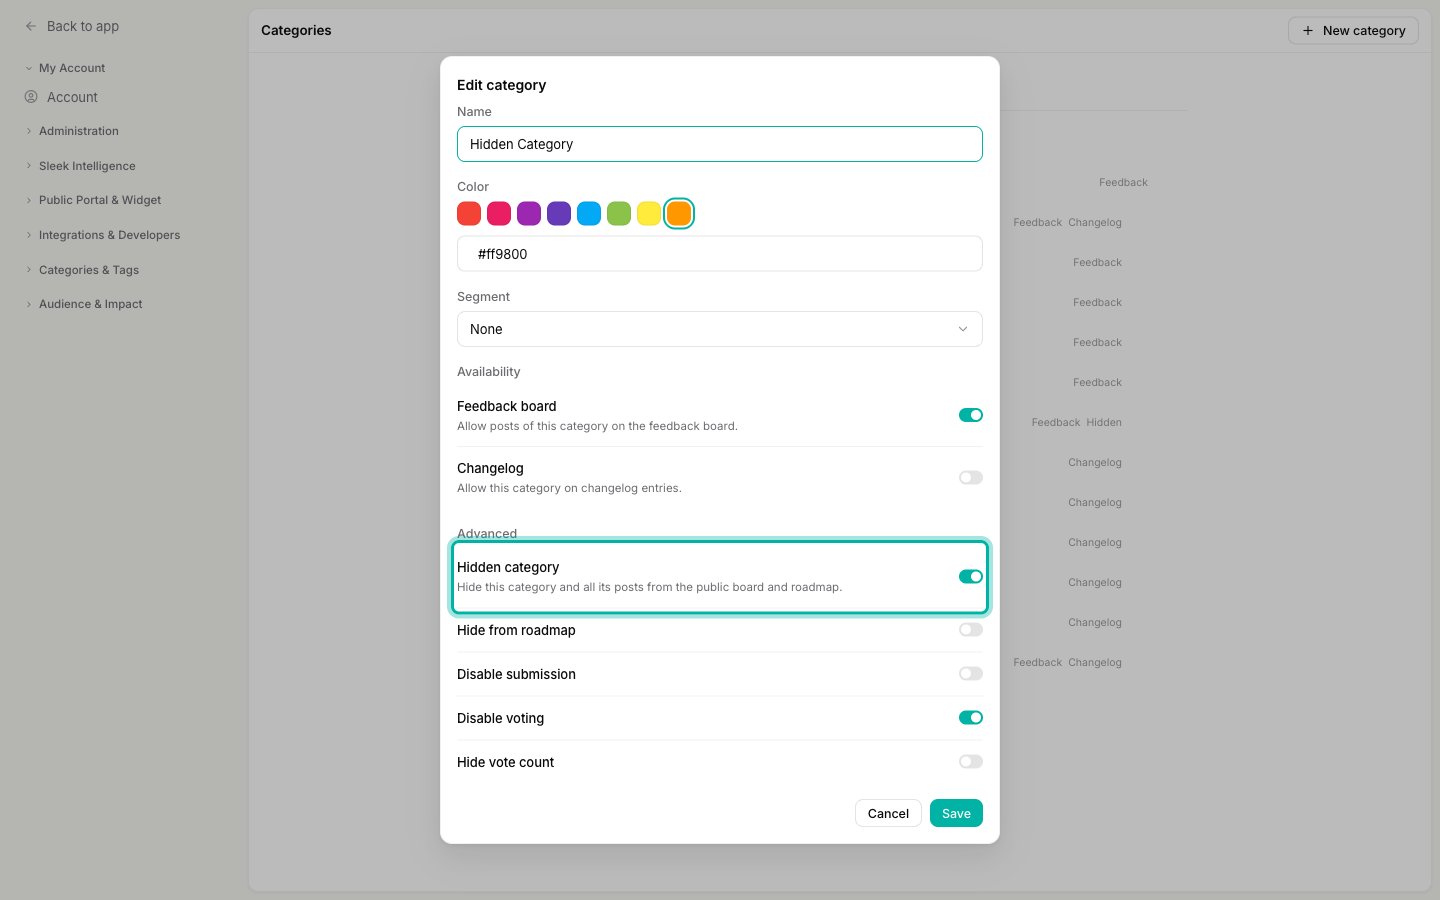The height and width of the screenshot is (900, 1440).
Task: Pick the light blue color swatch
Action: (x=589, y=213)
